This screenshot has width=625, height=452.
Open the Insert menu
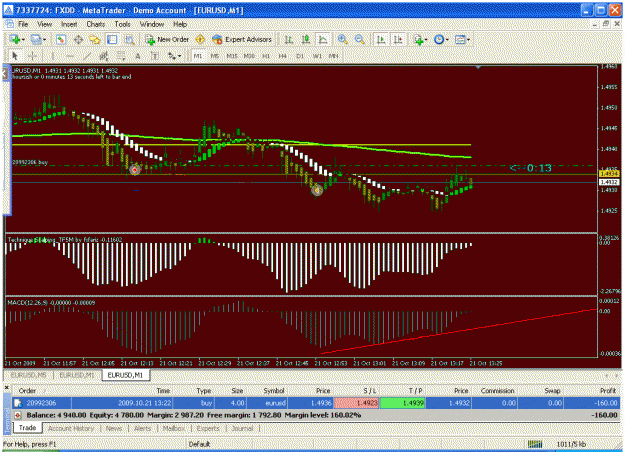69,24
